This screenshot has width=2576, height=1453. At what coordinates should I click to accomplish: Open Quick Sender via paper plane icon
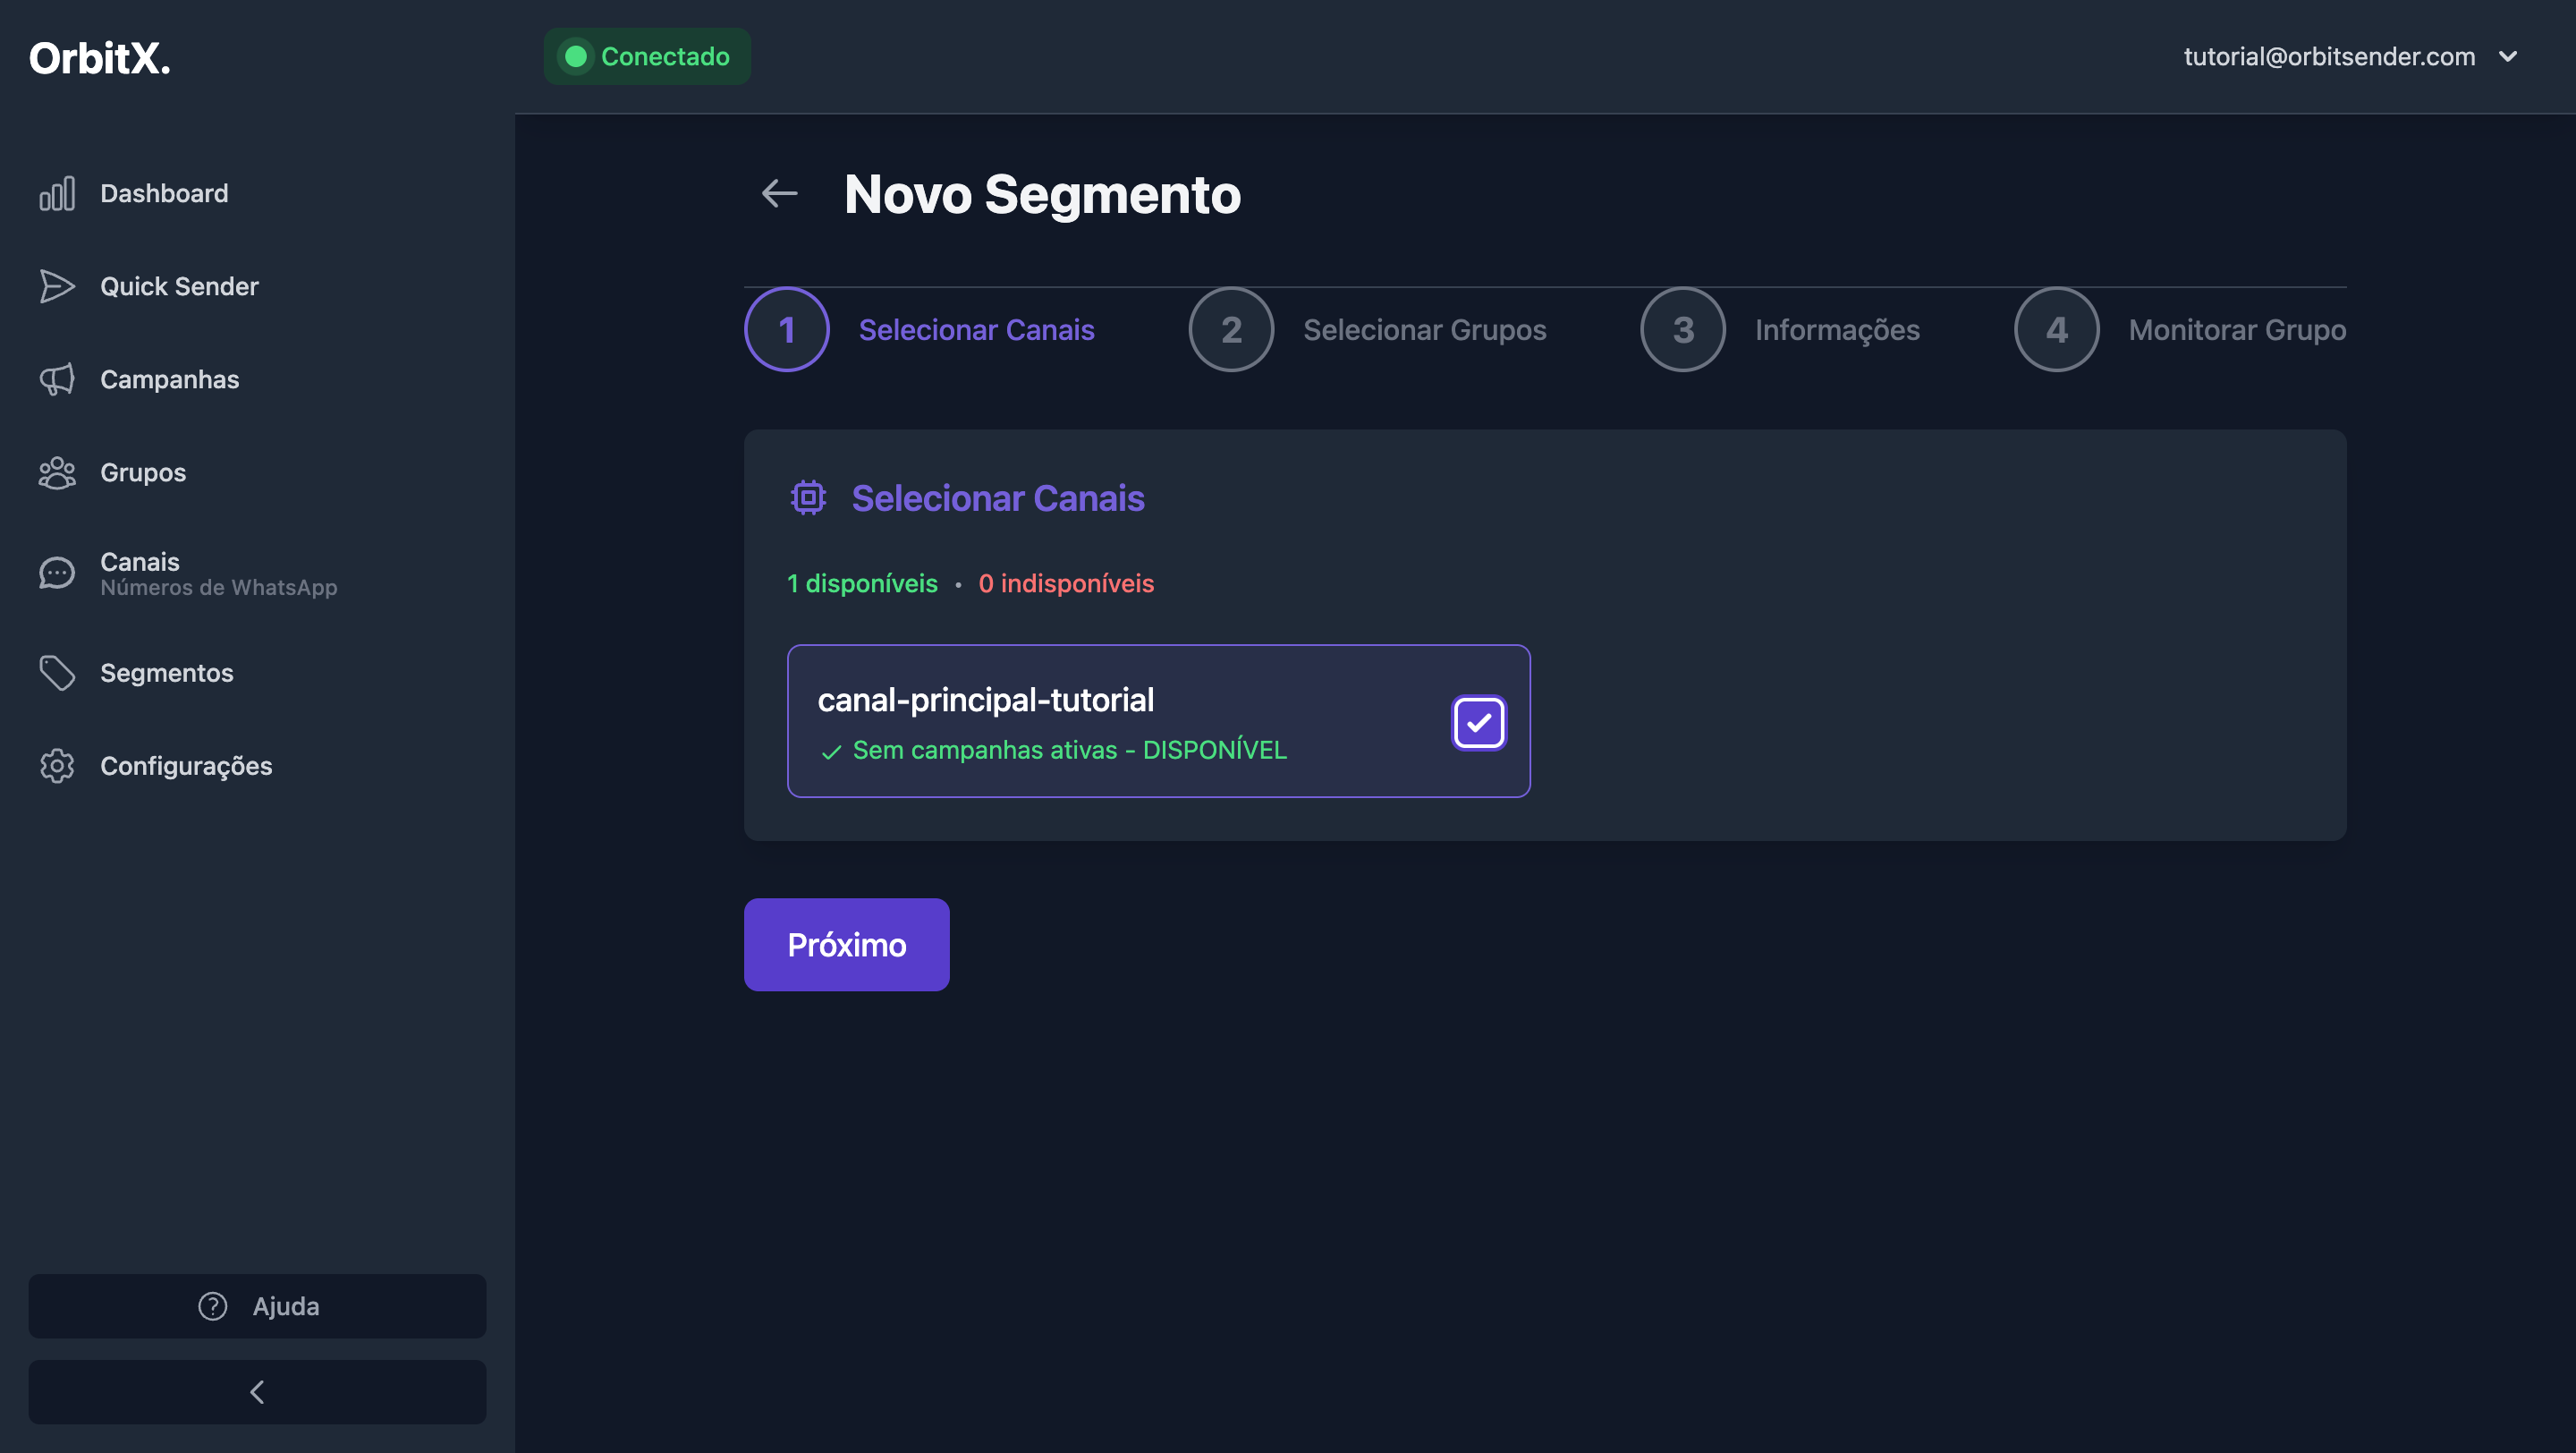(57, 287)
